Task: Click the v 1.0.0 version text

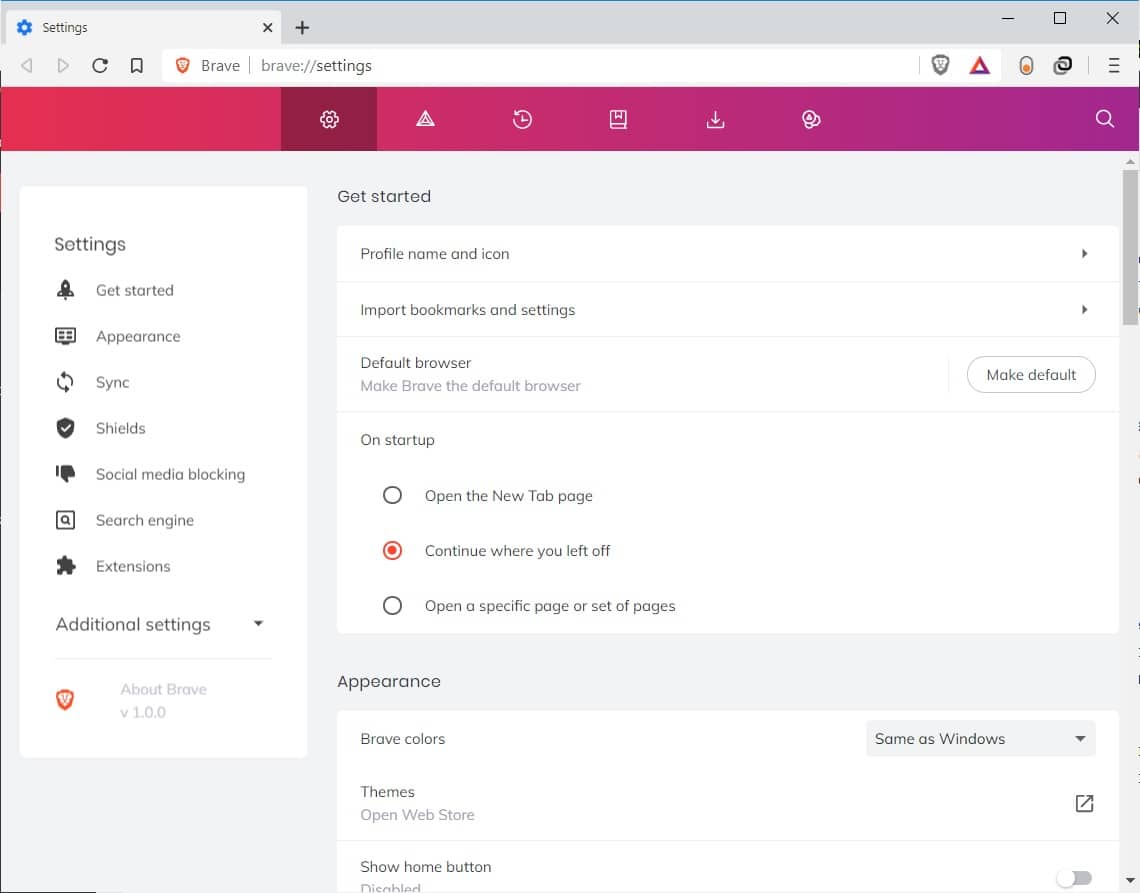Action: coord(143,712)
